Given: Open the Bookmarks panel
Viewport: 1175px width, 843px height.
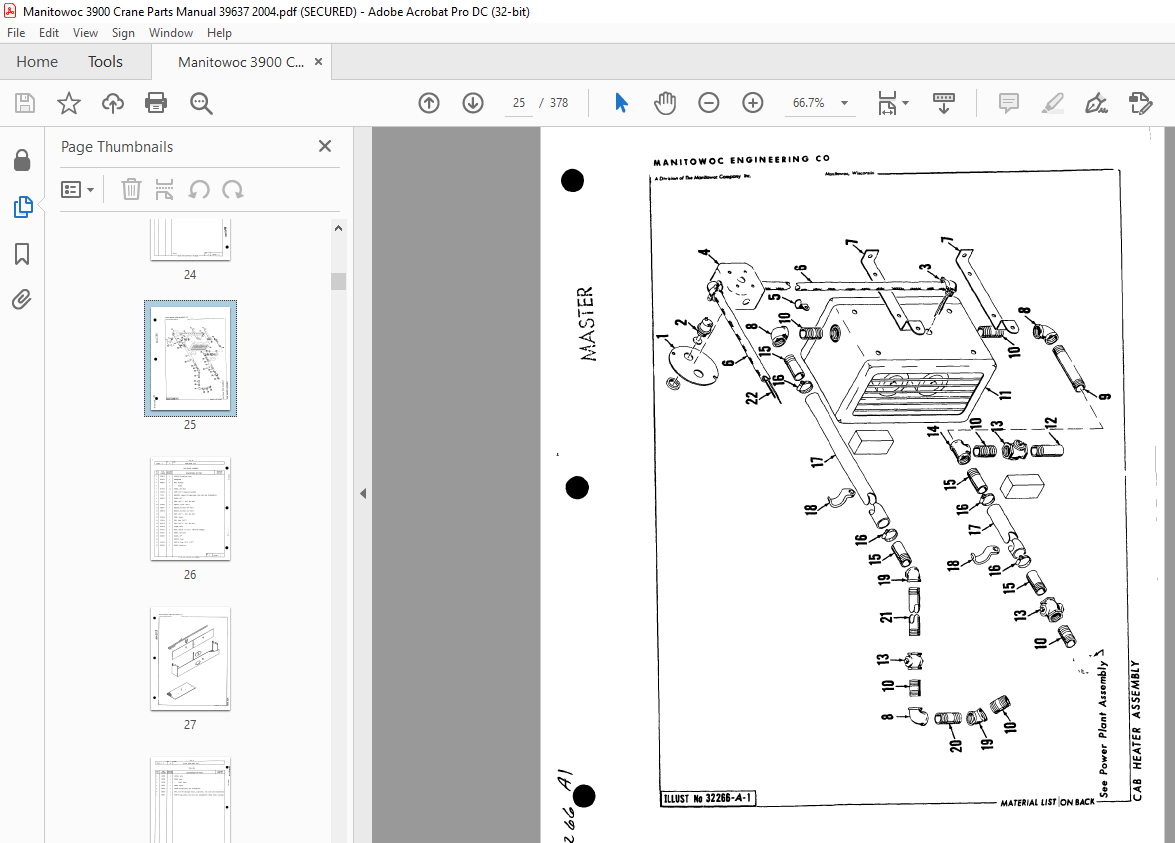Looking at the screenshot, I should [x=22, y=253].
